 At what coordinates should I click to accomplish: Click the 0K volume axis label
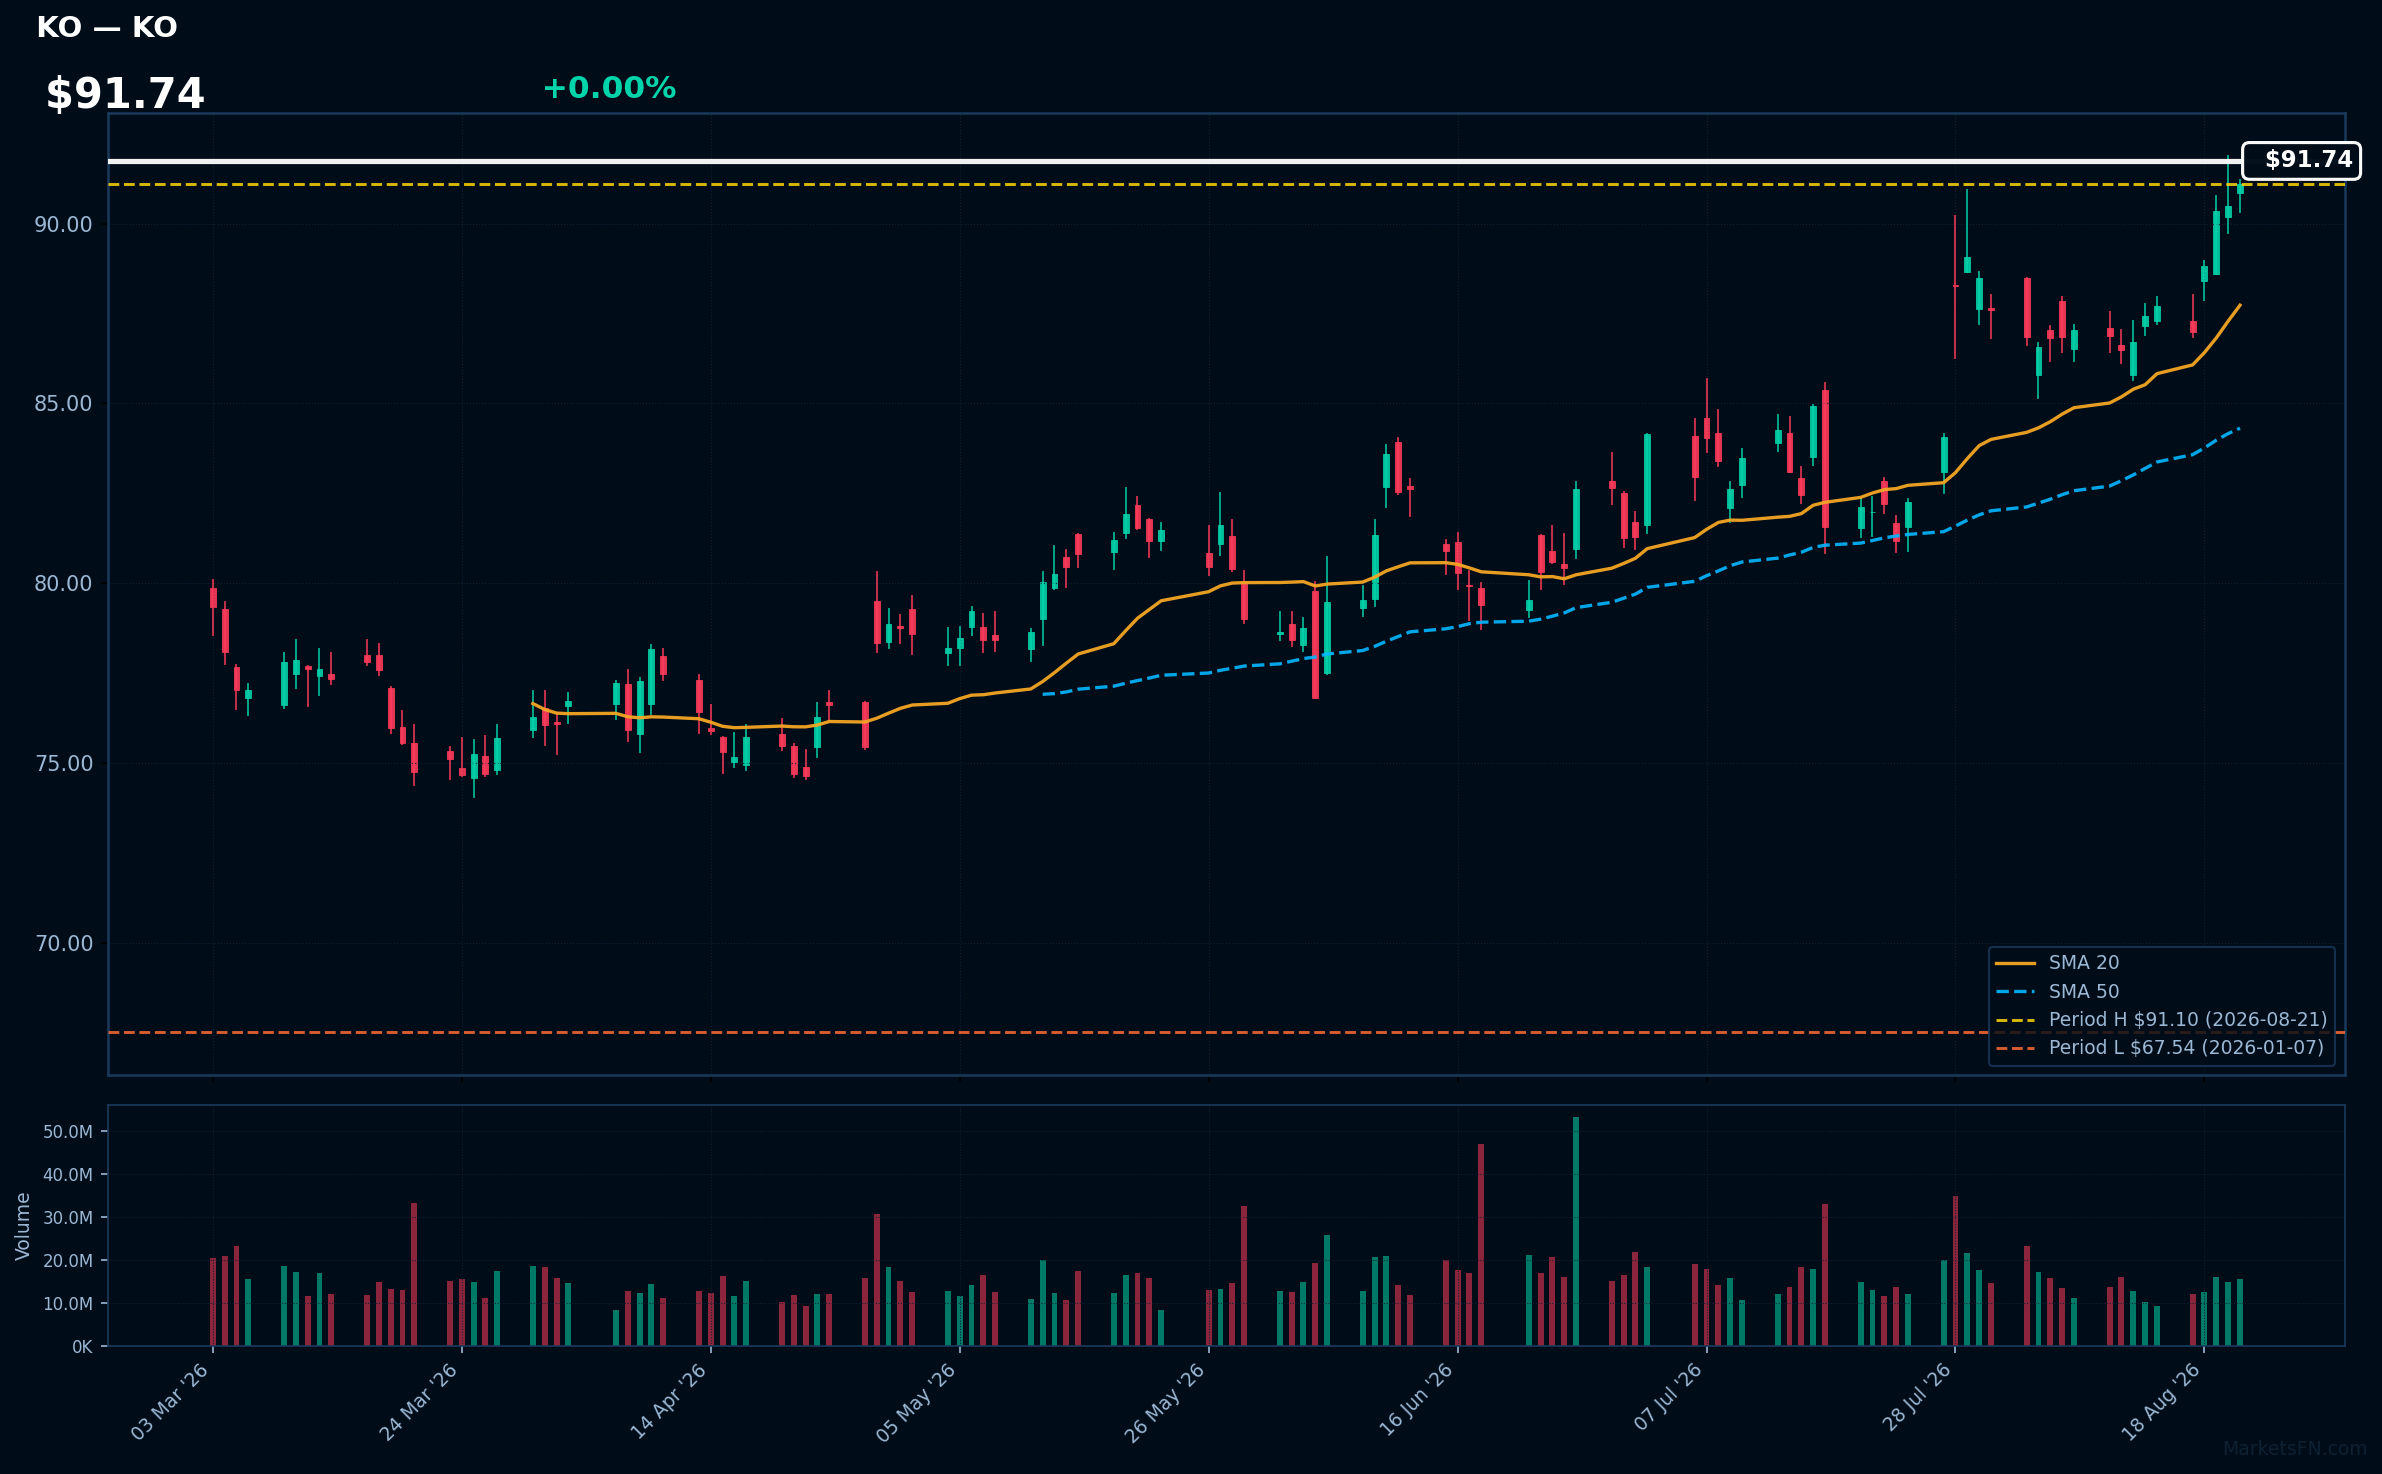click(82, 1347)
